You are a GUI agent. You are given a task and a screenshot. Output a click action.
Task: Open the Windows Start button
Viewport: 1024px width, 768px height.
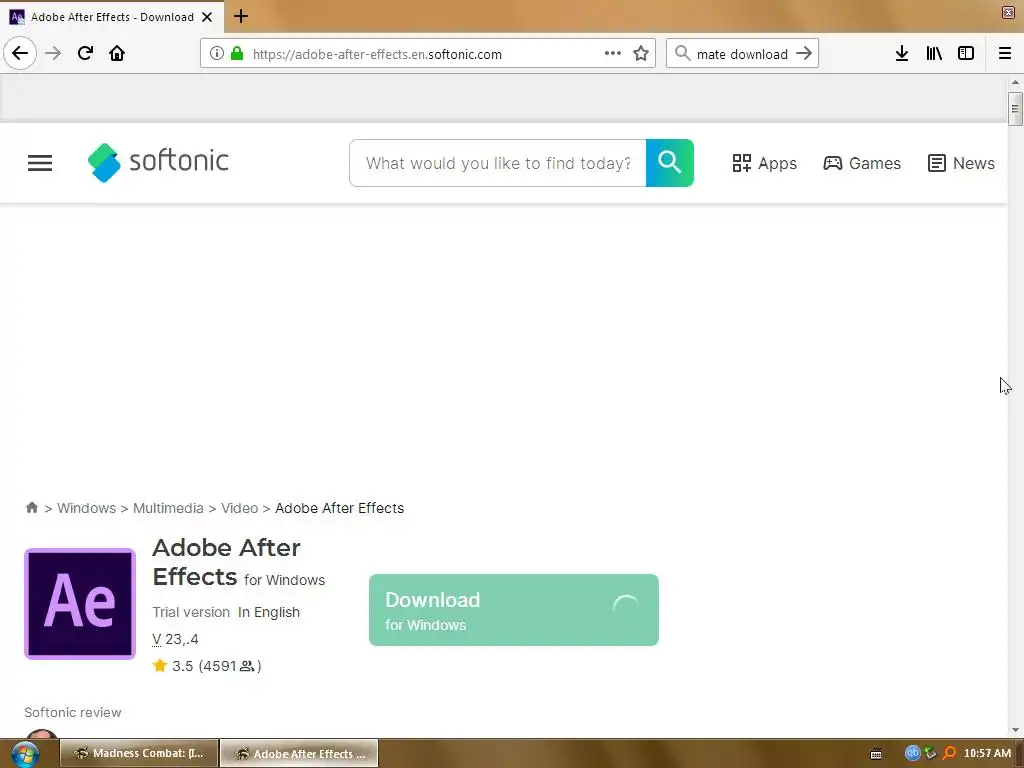pyautogui.click(x=25, y=754)
